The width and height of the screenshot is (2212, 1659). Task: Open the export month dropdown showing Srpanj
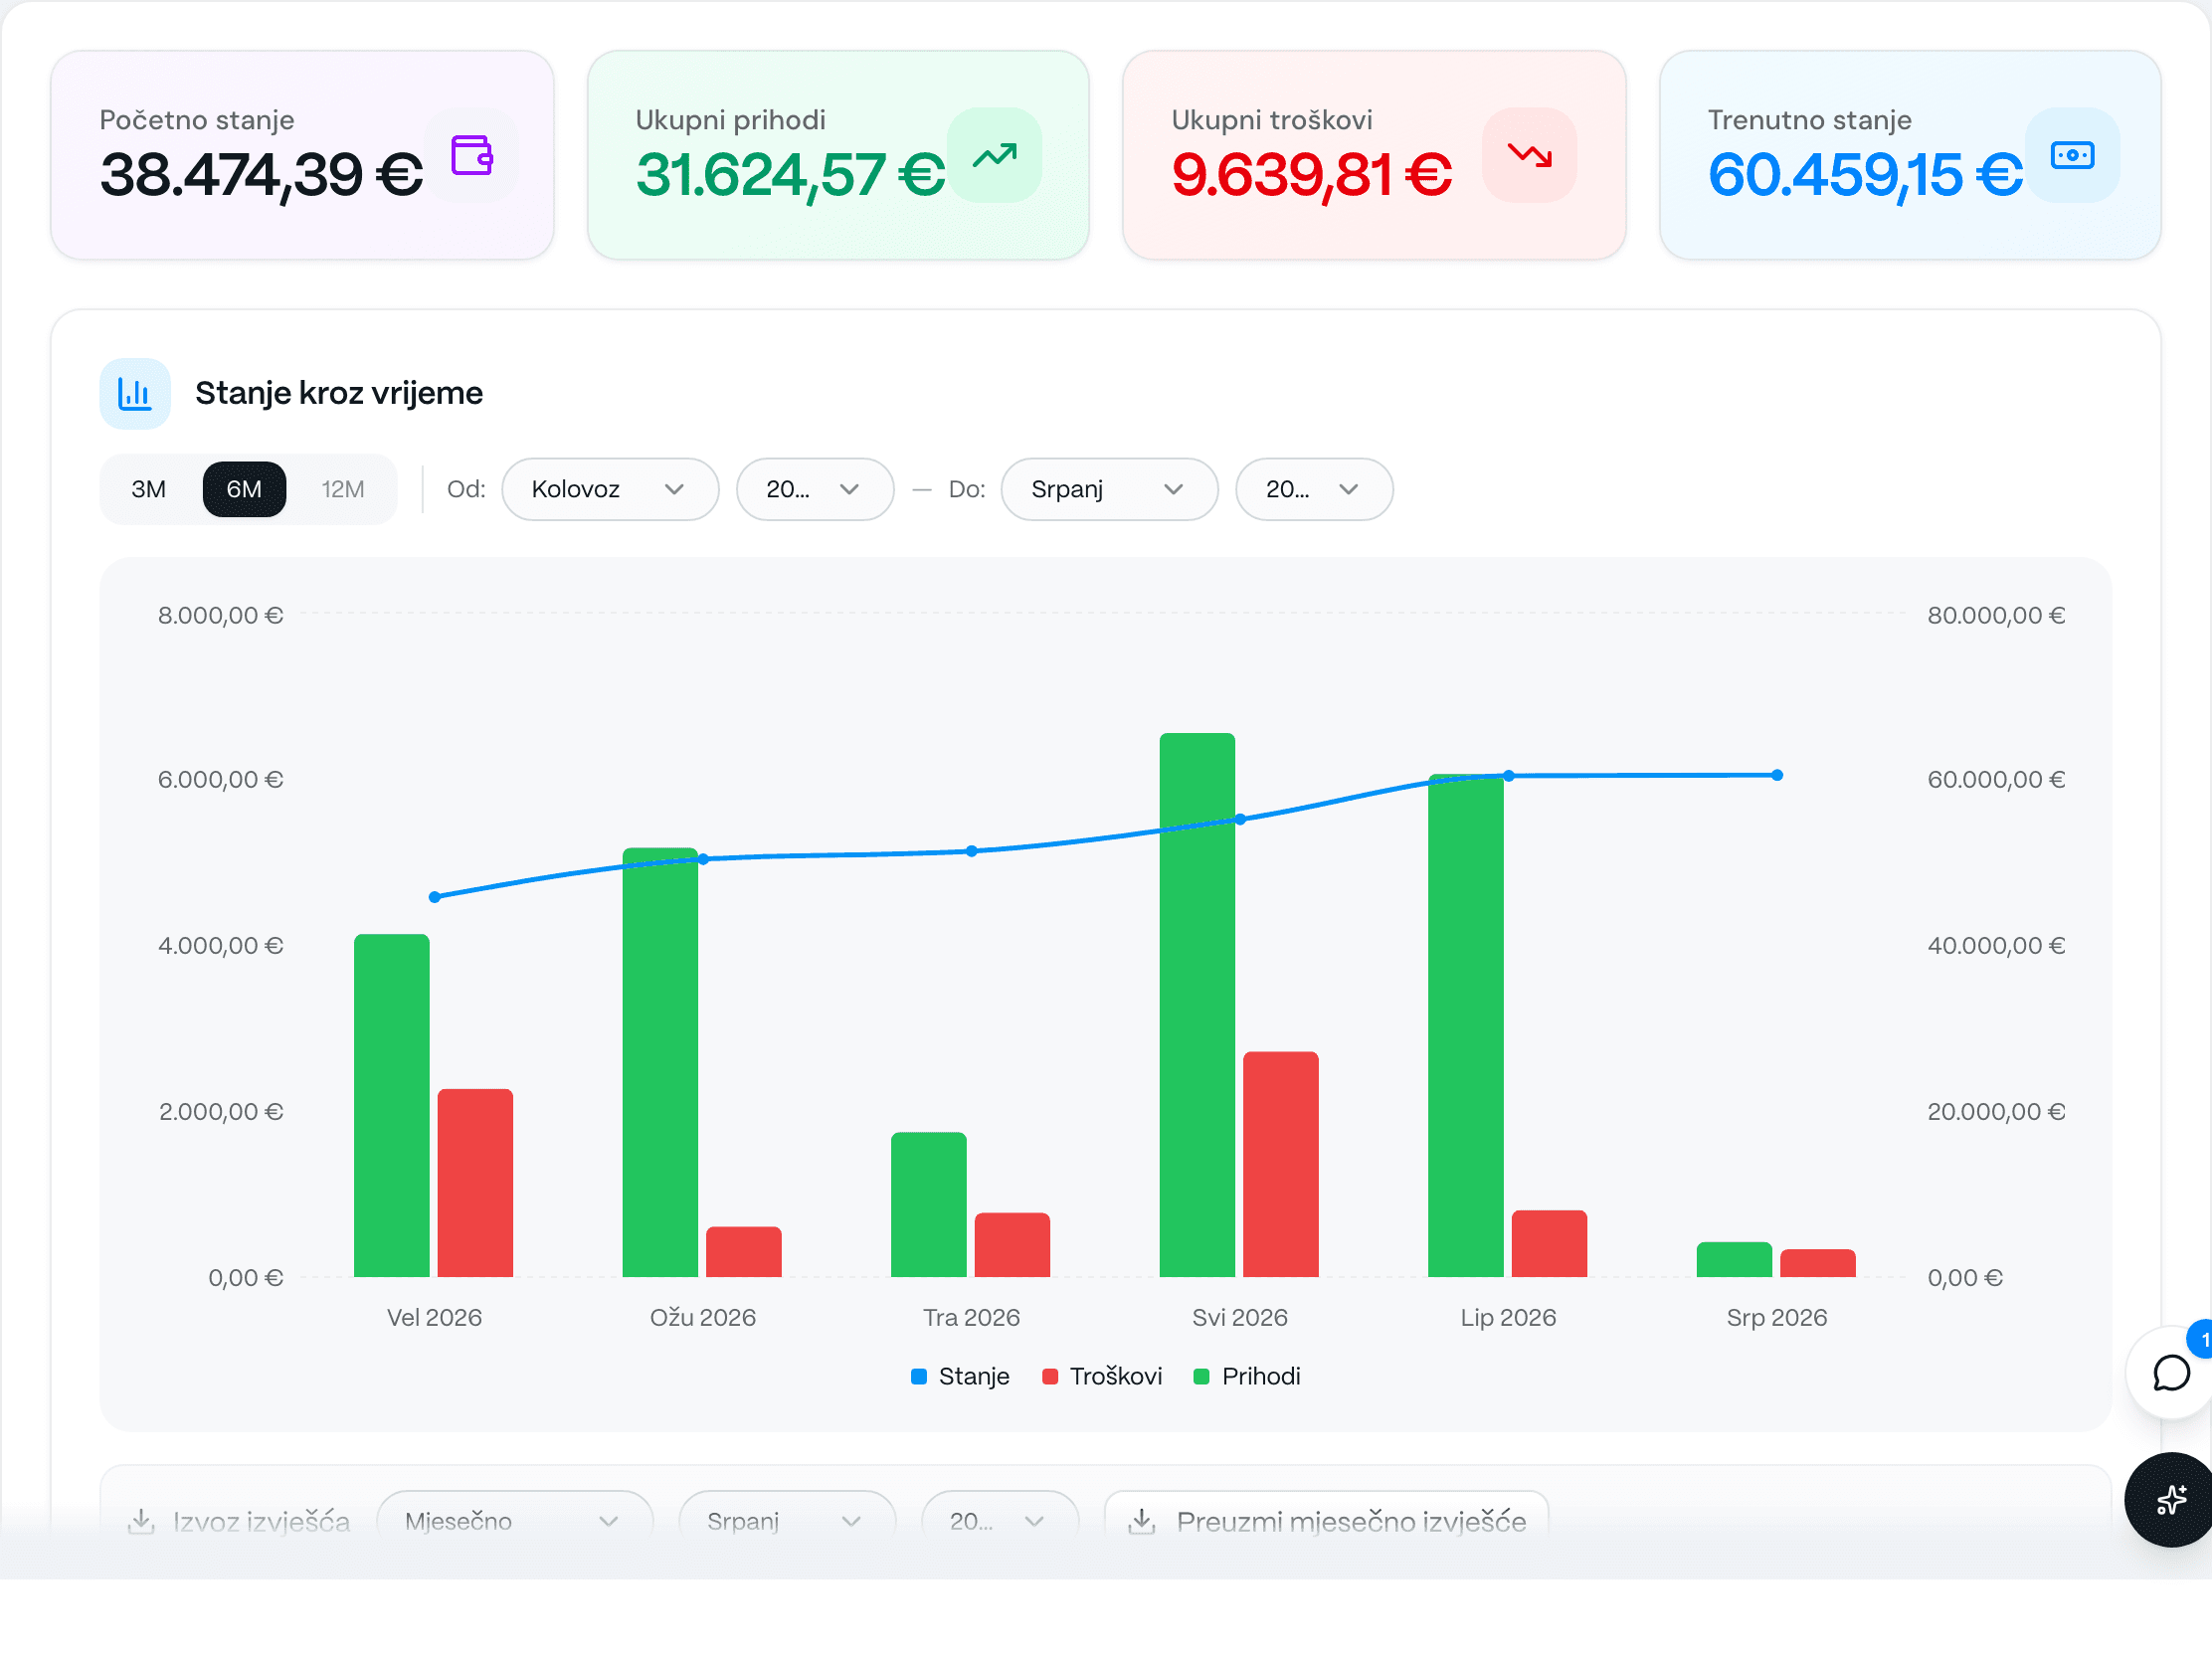coord(786,1521)
